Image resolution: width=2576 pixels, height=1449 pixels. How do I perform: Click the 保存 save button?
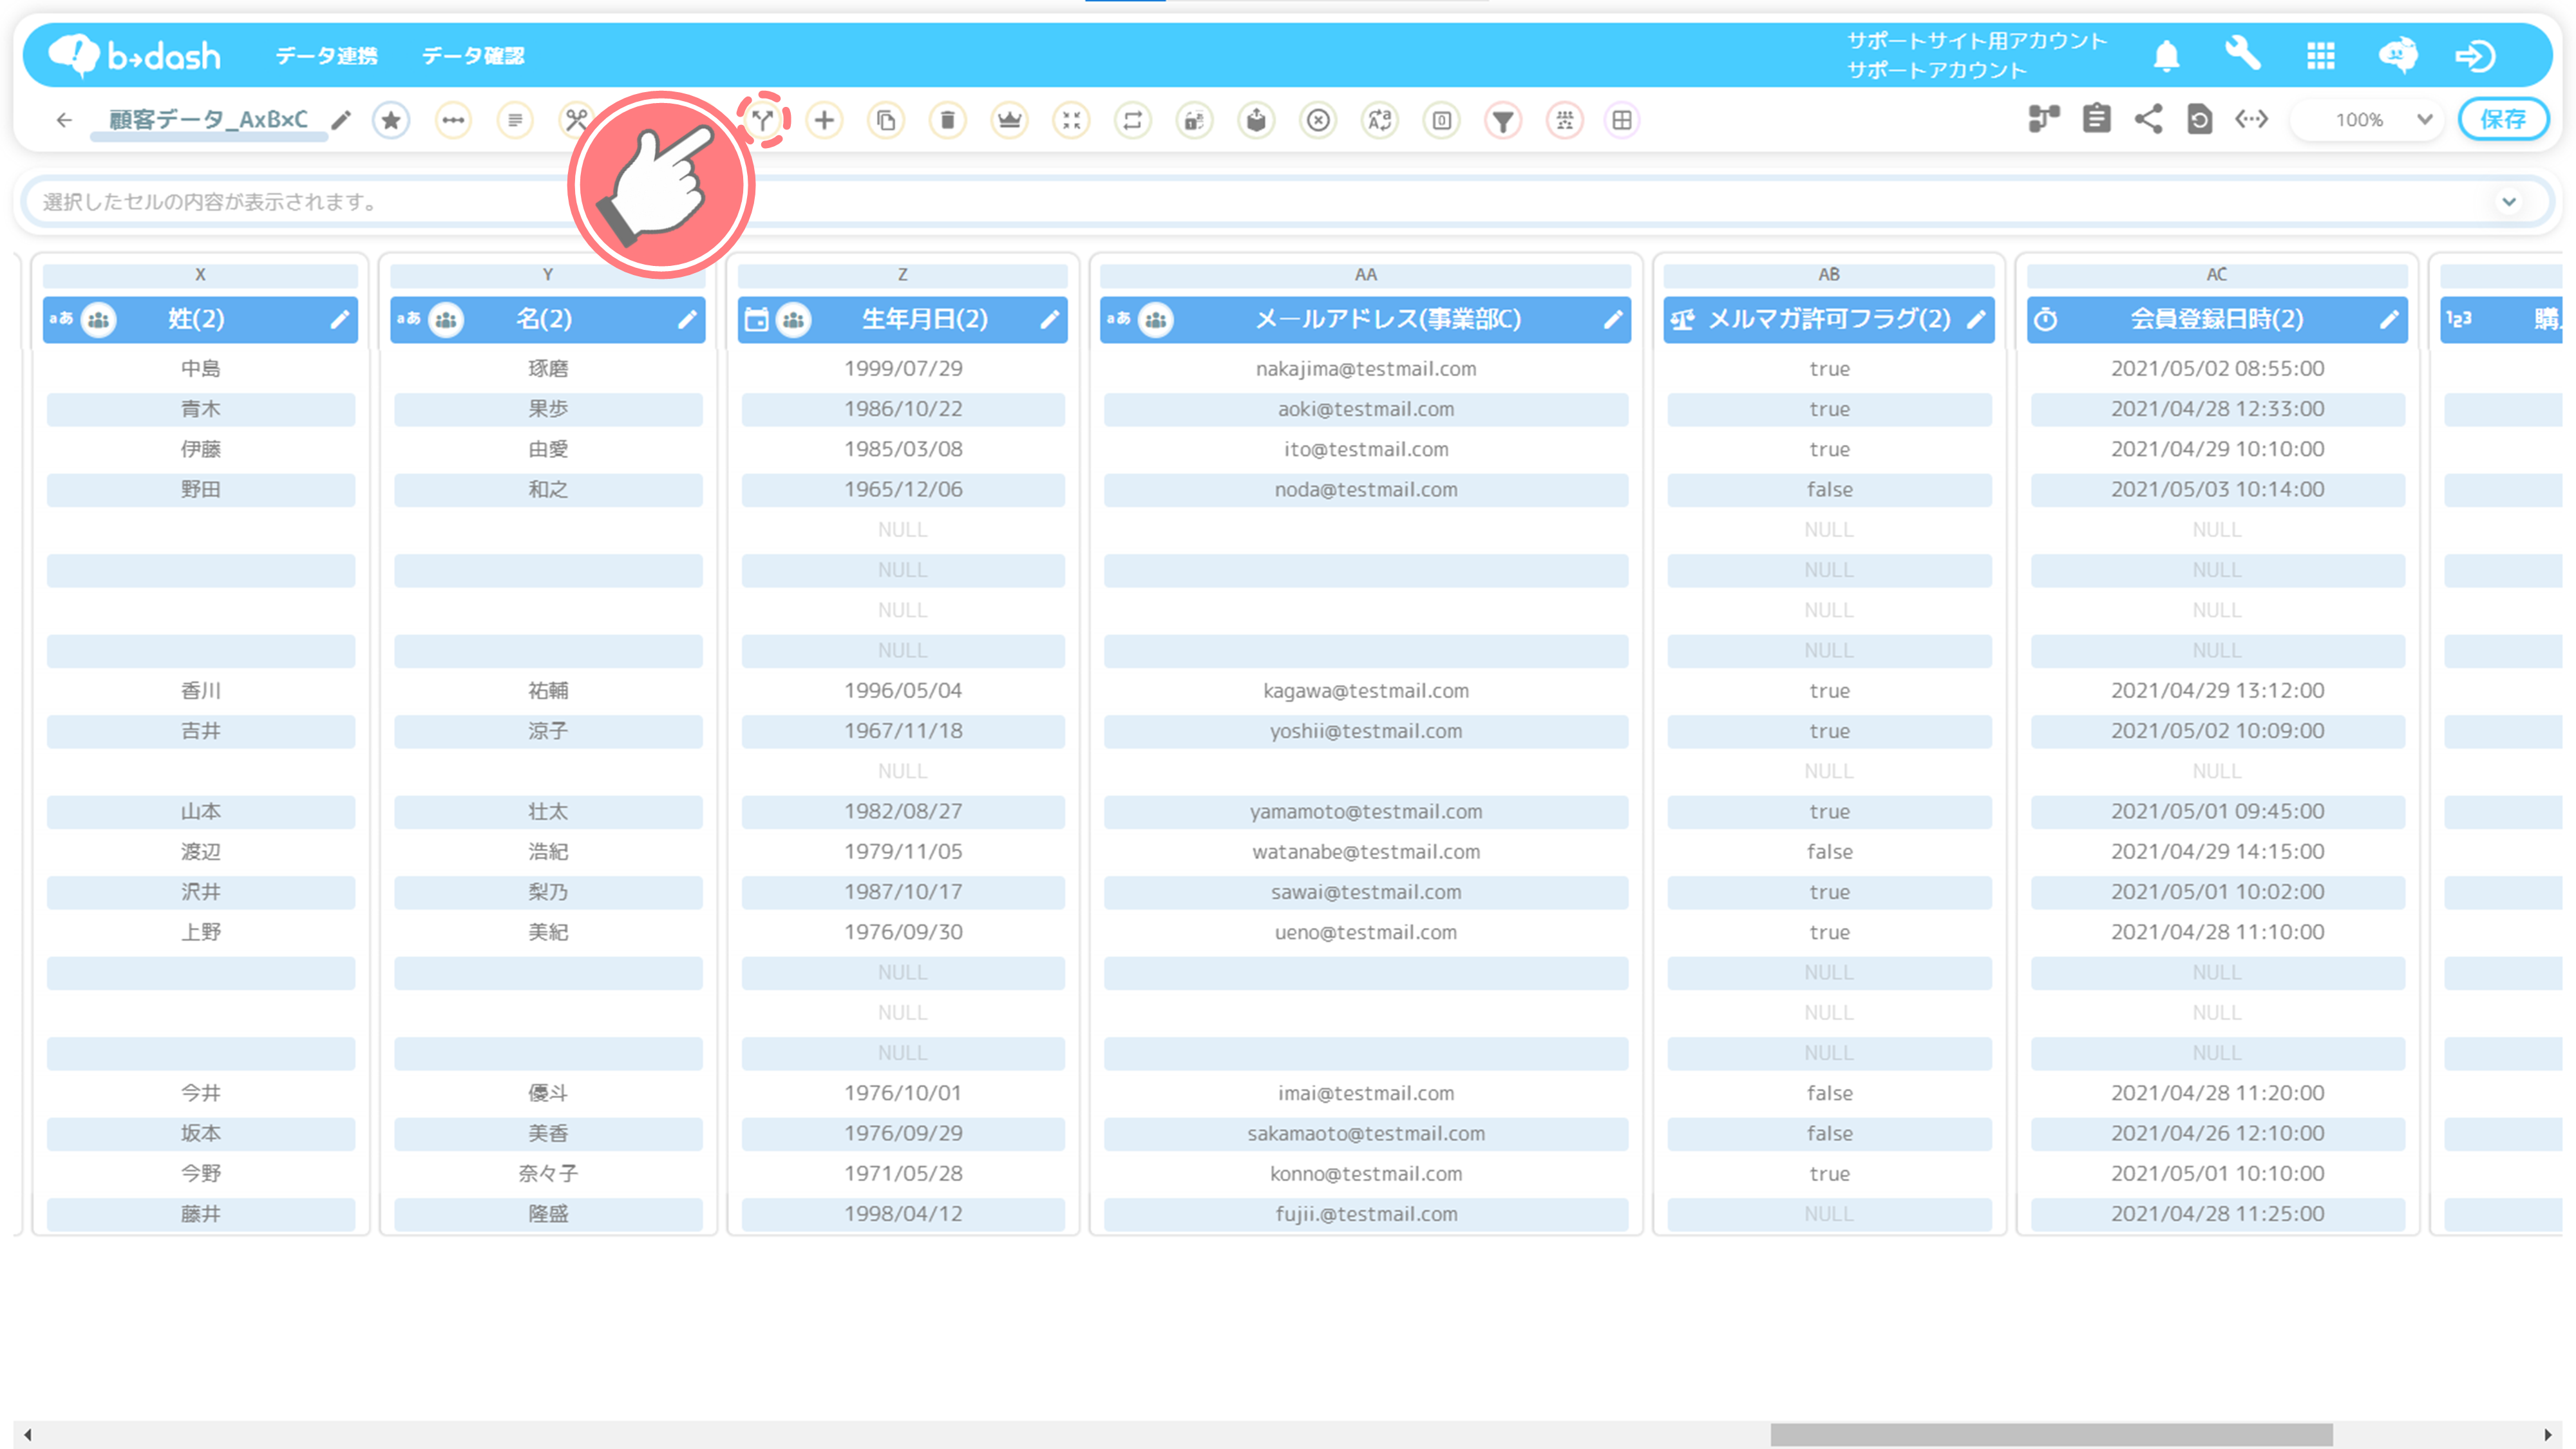click(x=2503, y=119)
